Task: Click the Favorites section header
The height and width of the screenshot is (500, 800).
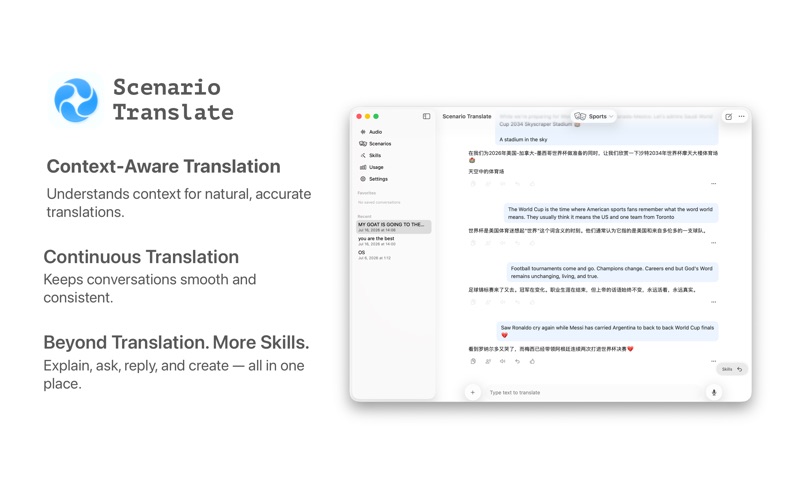Action: [367, 193]
